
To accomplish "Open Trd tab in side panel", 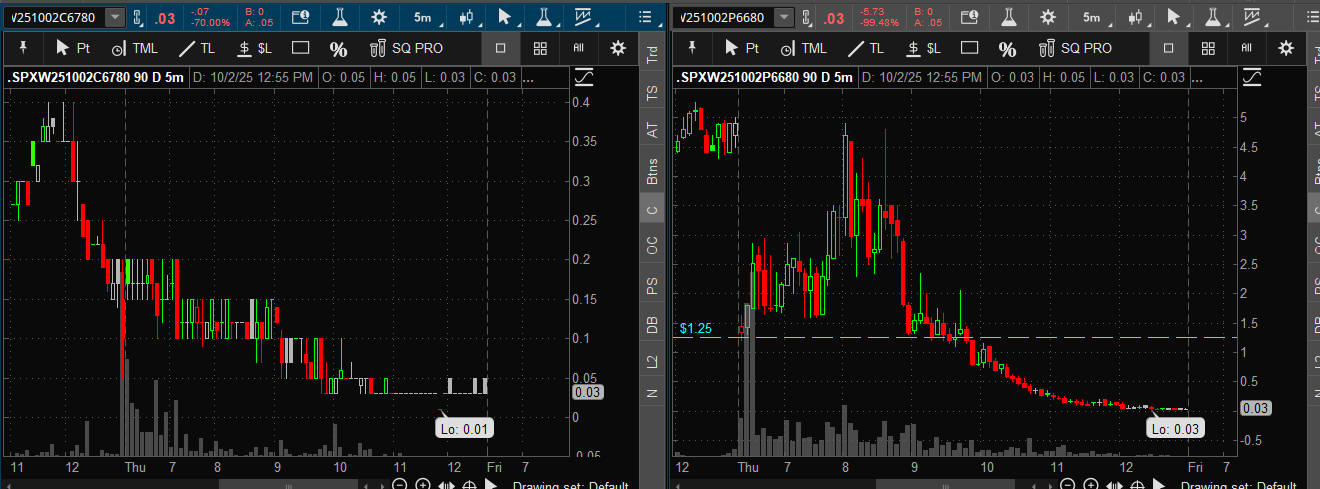I will point(652,55).
